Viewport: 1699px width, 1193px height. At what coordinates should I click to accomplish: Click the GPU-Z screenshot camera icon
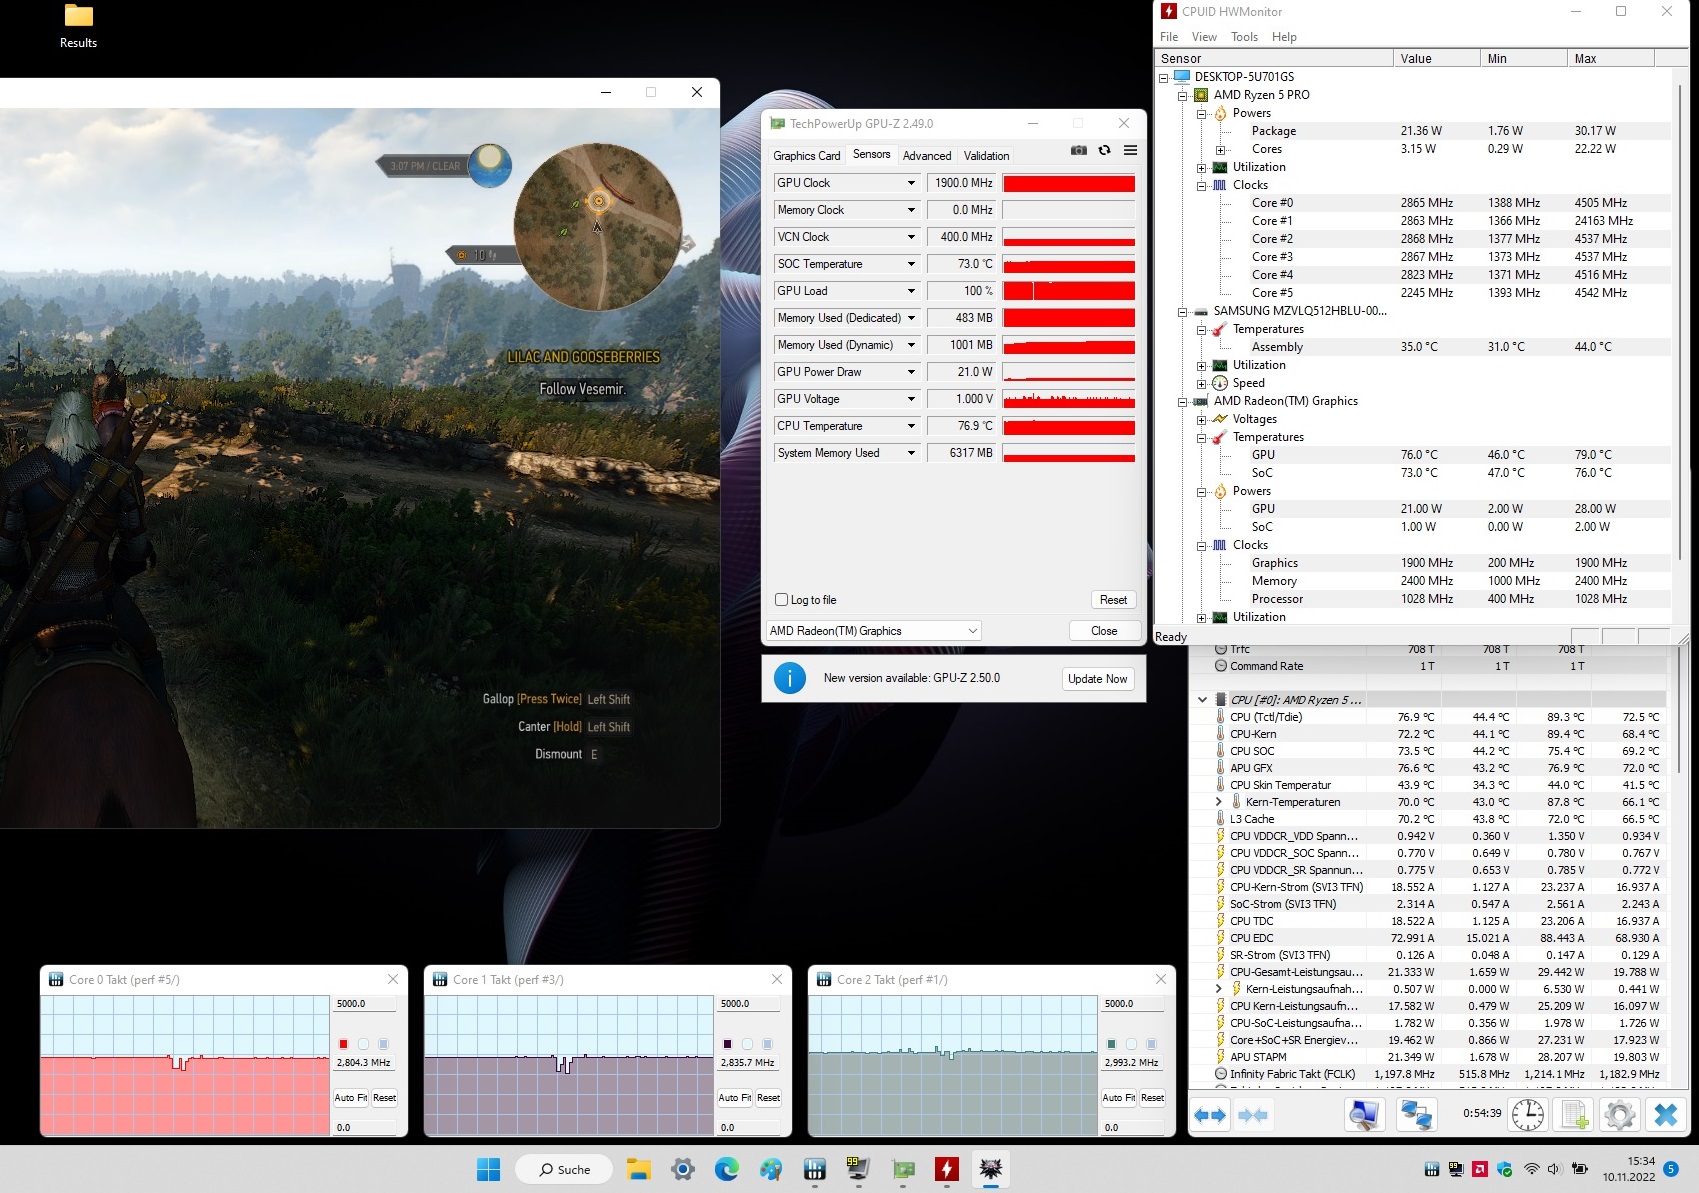[x=1078, y=151]
